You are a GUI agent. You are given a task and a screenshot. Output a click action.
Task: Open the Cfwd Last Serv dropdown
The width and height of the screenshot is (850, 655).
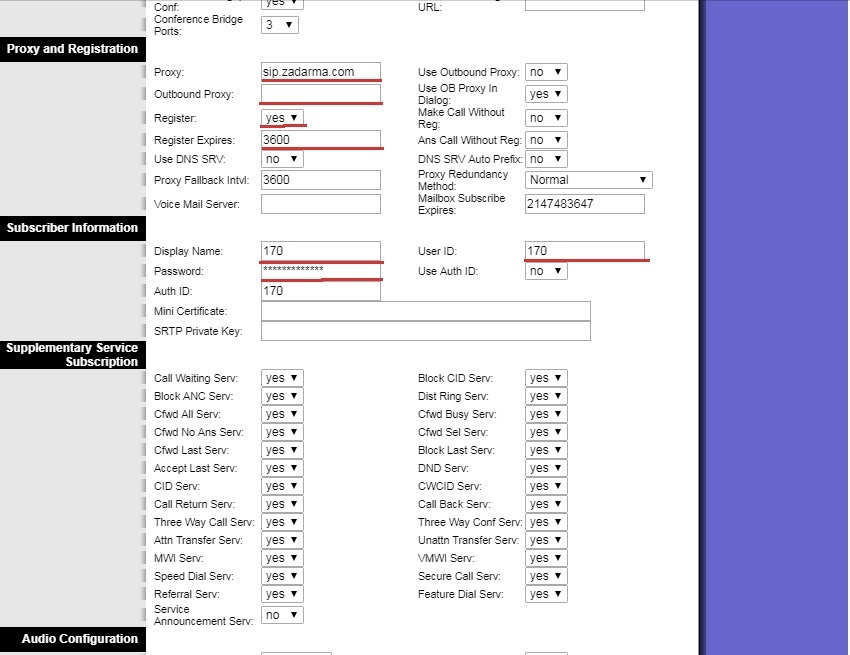point(282,450)
